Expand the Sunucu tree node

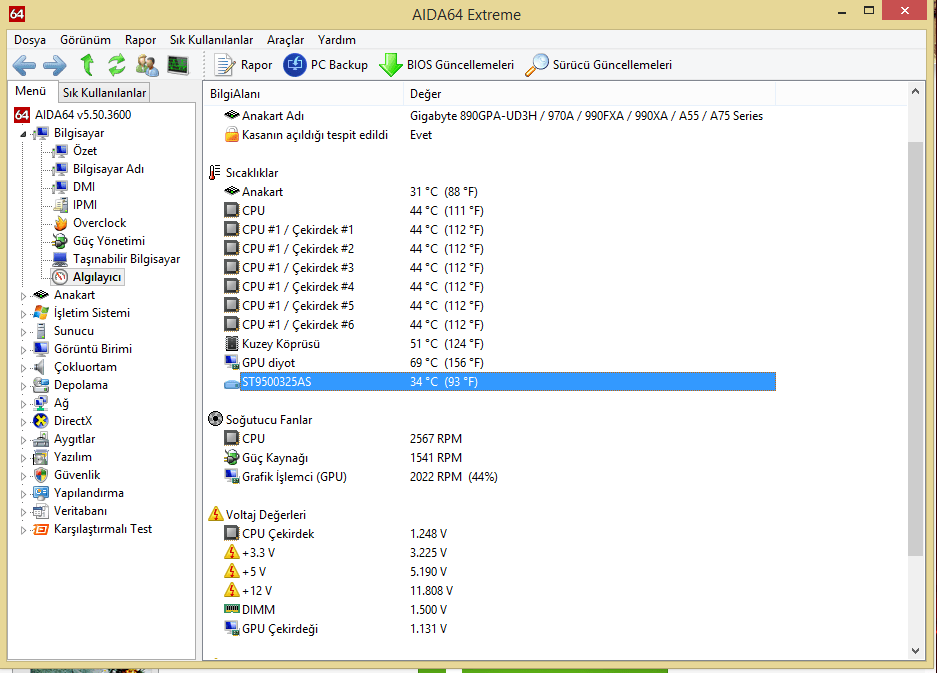[x=23, y=332]
